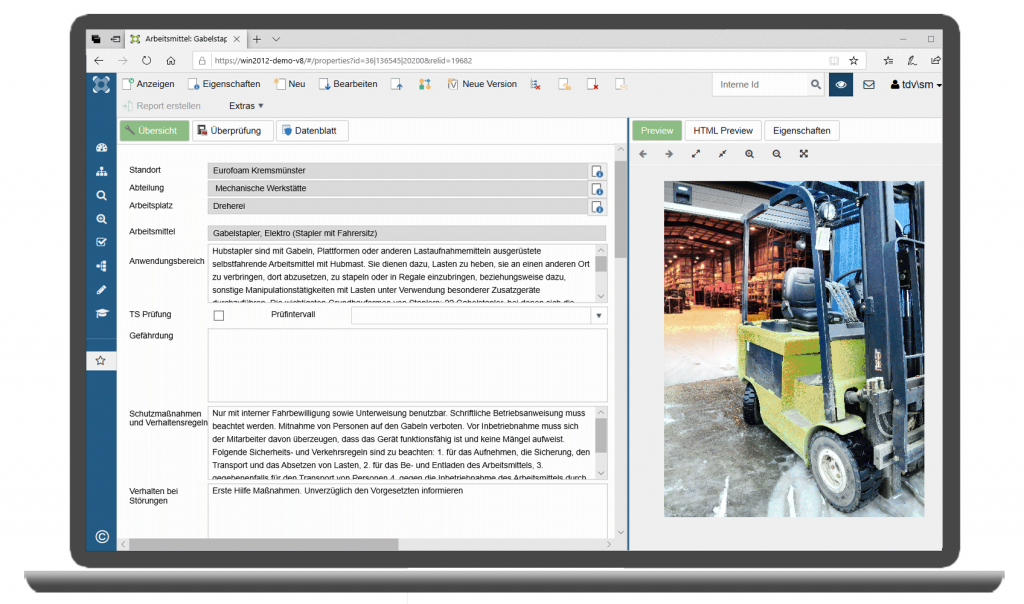This screenshot has height=604, width=1024.
Task: Toggle the eye preview button in header
Action: coord(840,84)
